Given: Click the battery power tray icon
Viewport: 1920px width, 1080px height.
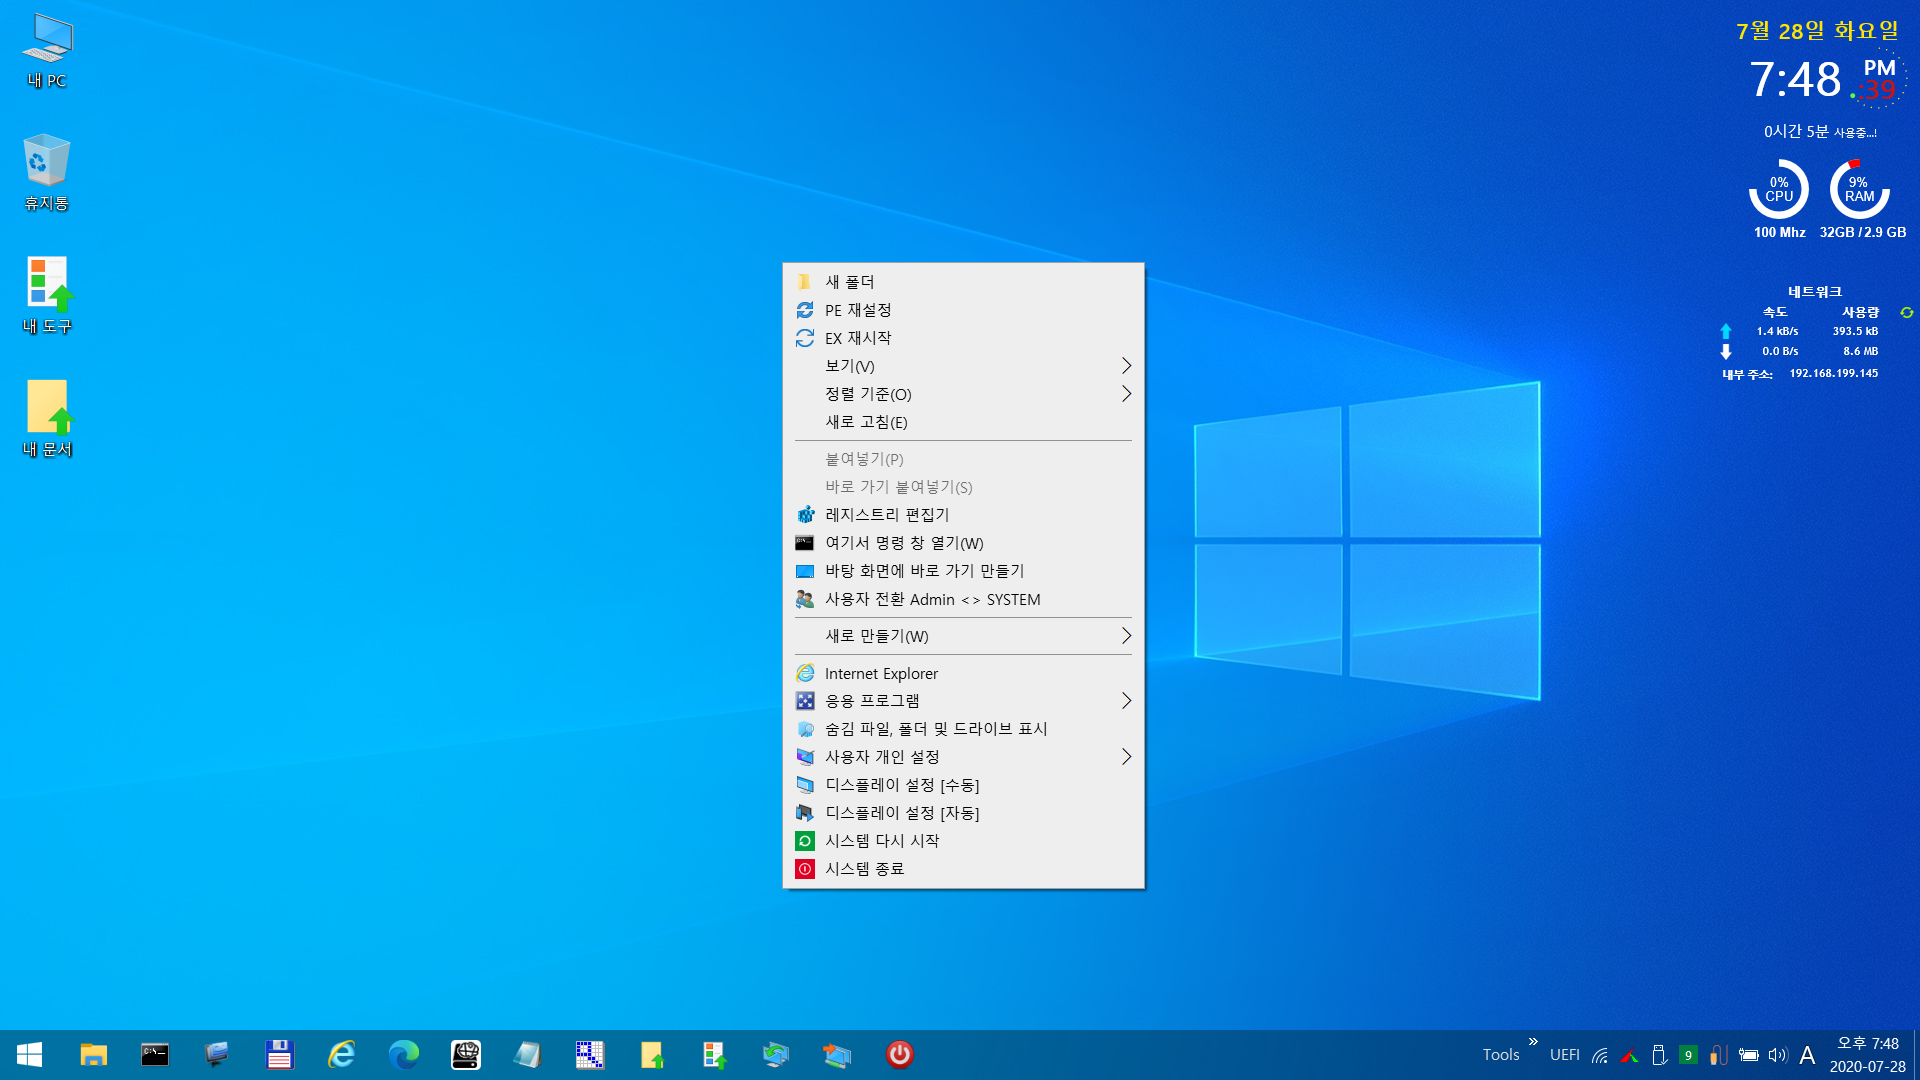Looking at the screenshot, I should coord(1748,1055).
